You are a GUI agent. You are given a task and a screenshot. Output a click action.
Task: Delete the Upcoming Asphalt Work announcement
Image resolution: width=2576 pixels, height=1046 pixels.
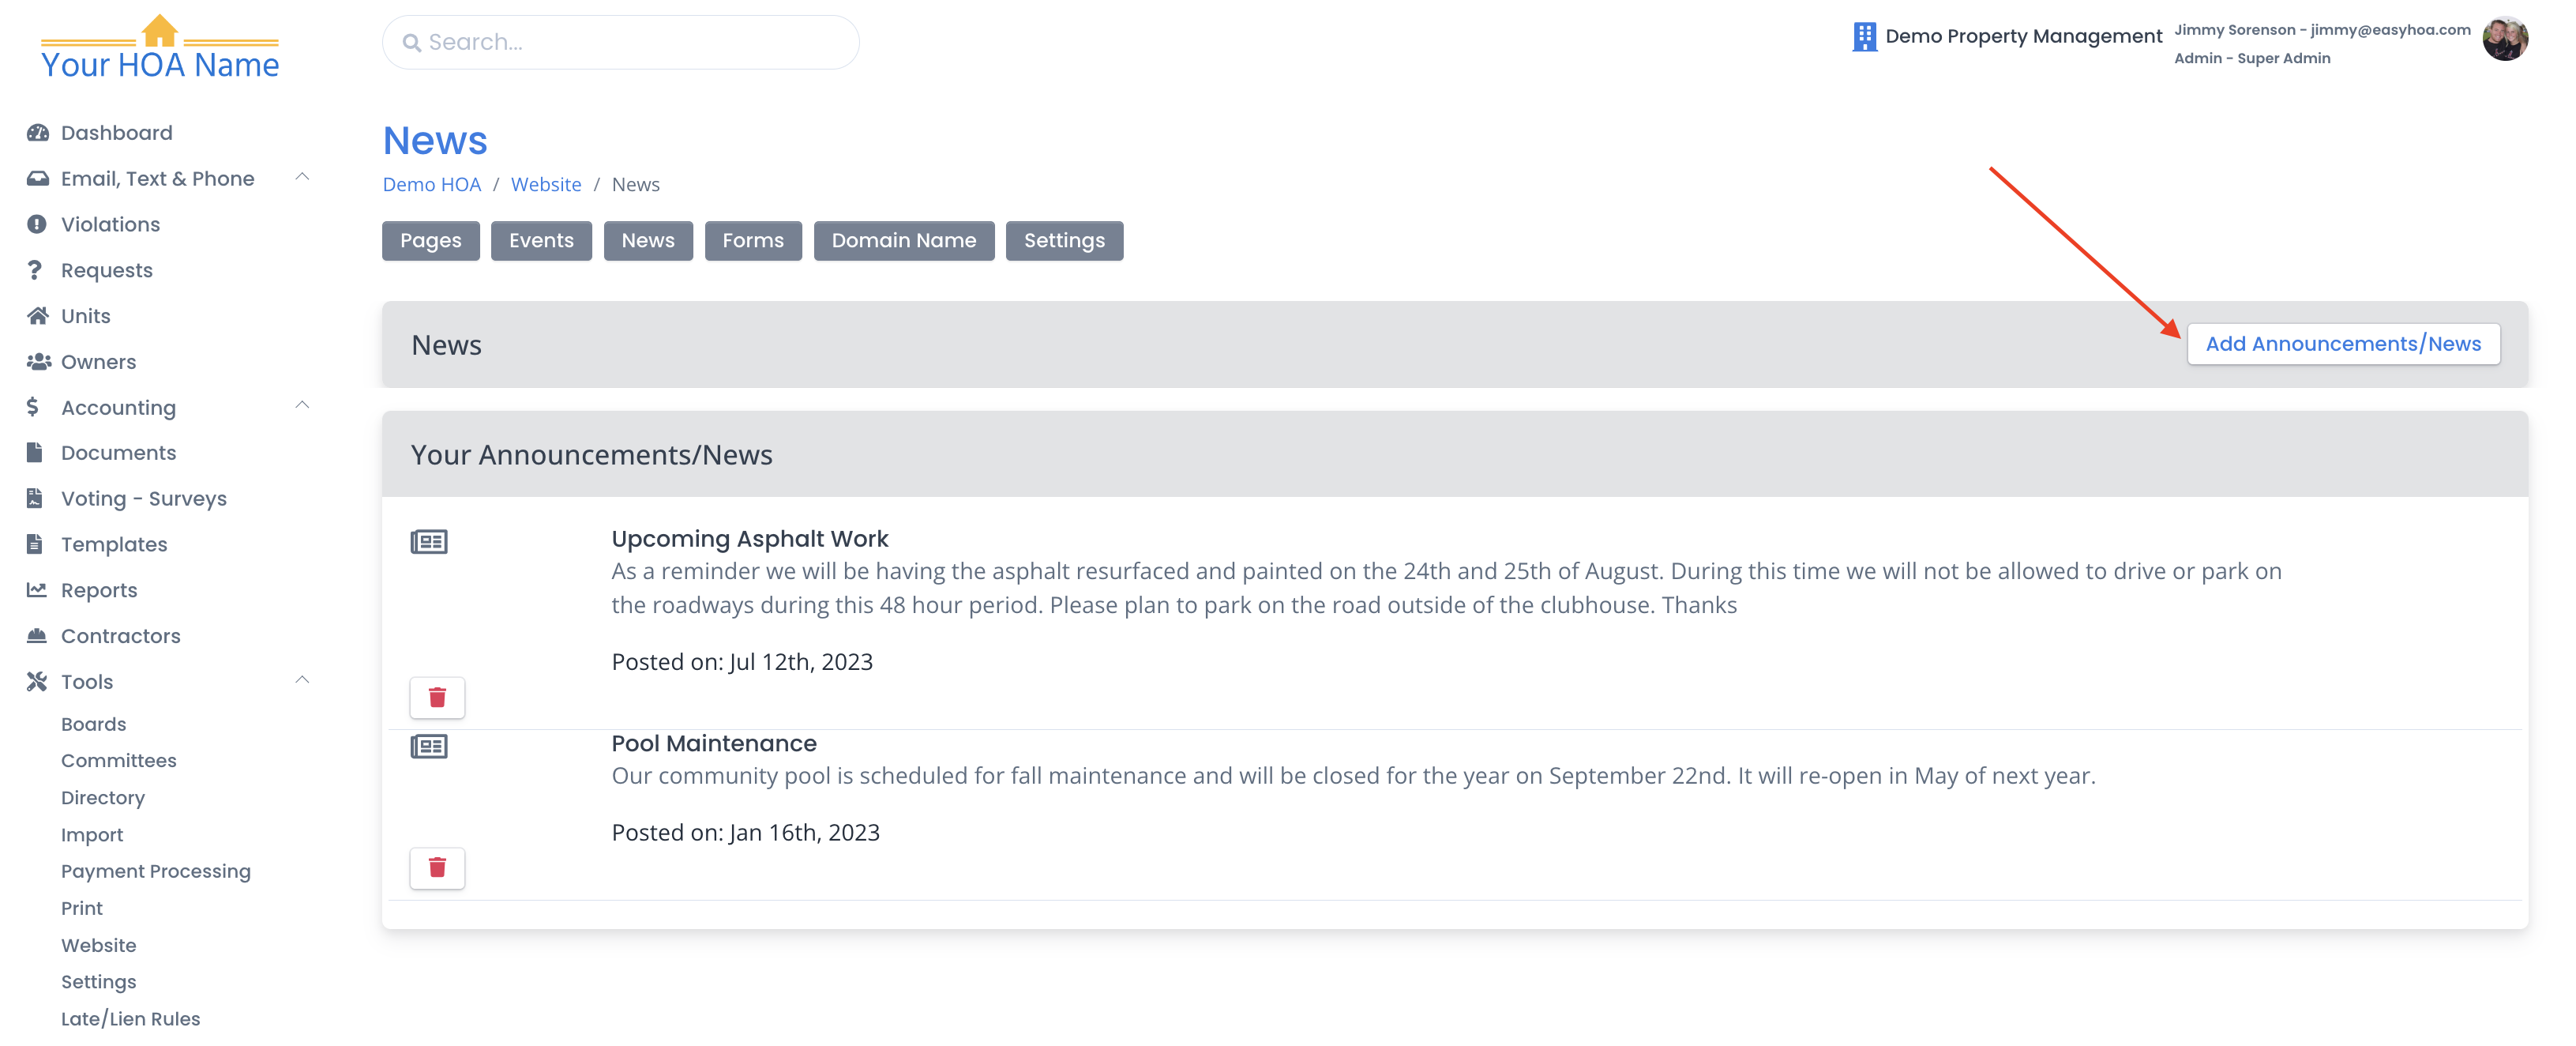pos(437,697)
